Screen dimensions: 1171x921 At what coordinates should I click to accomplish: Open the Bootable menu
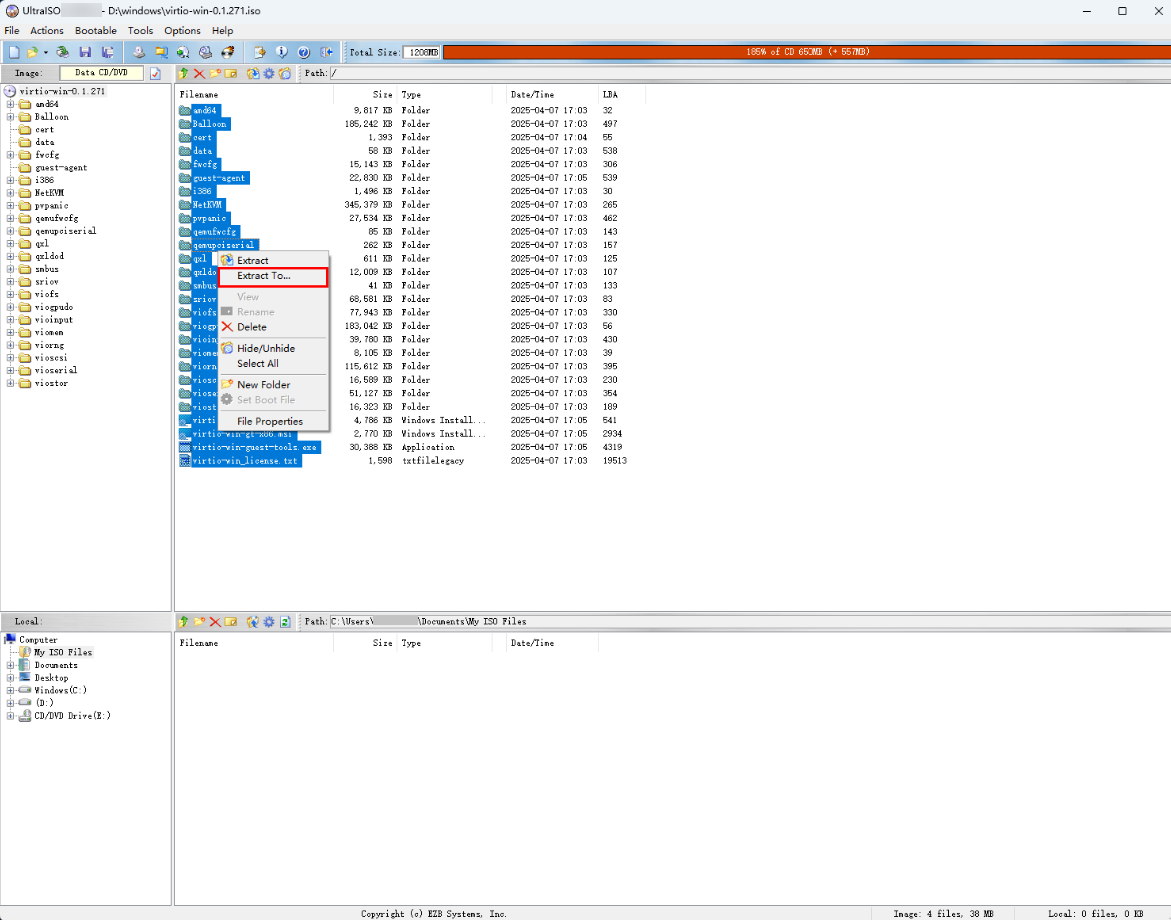click(96, 31)
